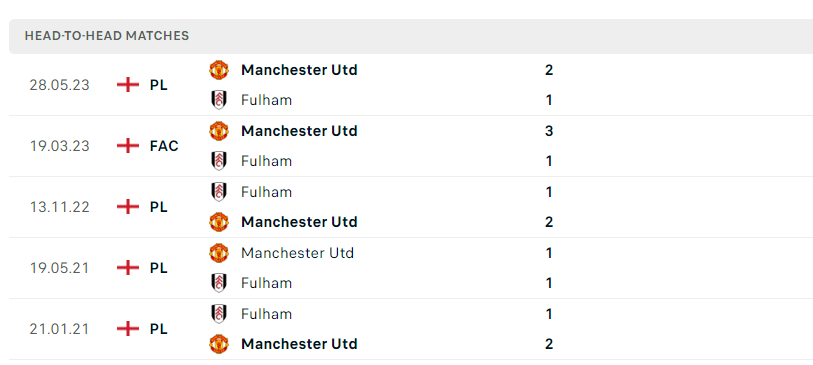Select the FAC competition label
The height and width of the screenshot is (365, 813).
(164, 146)
